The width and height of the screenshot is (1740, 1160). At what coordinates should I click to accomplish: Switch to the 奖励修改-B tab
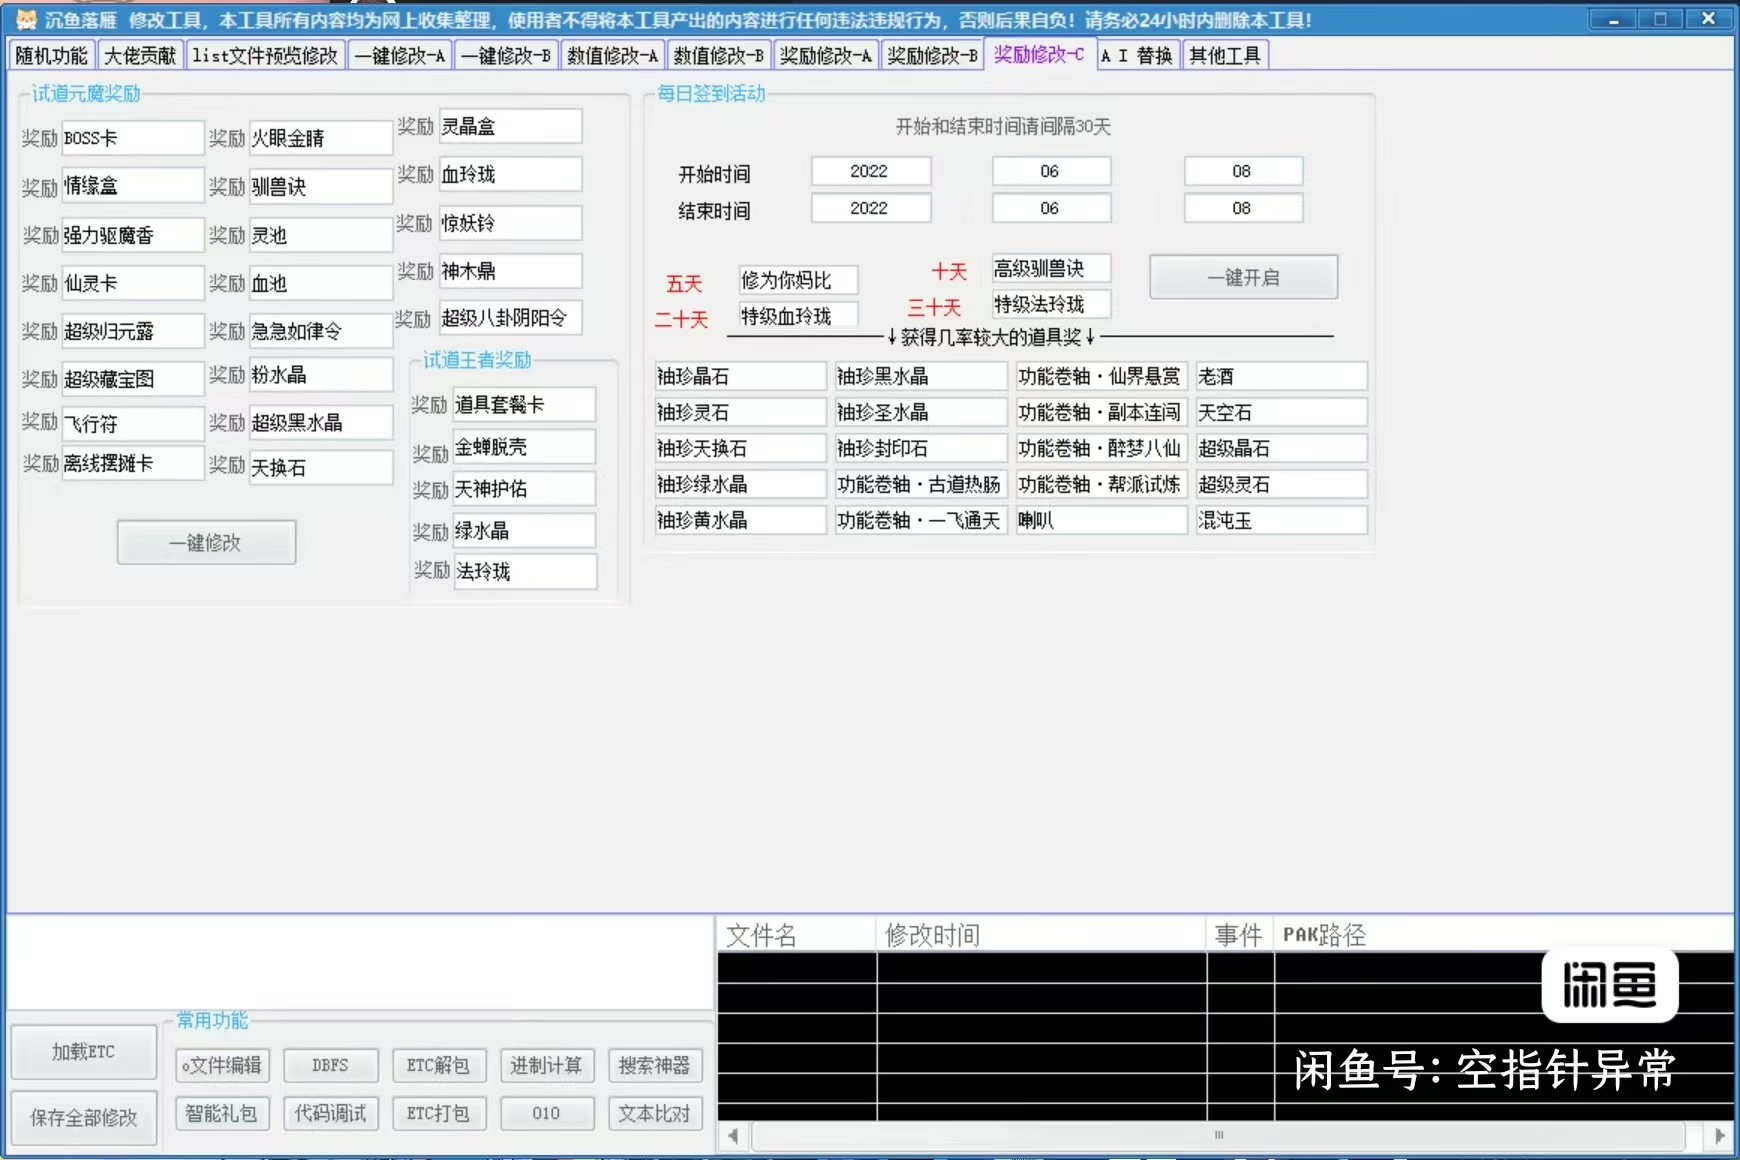(x=932, y=56)
